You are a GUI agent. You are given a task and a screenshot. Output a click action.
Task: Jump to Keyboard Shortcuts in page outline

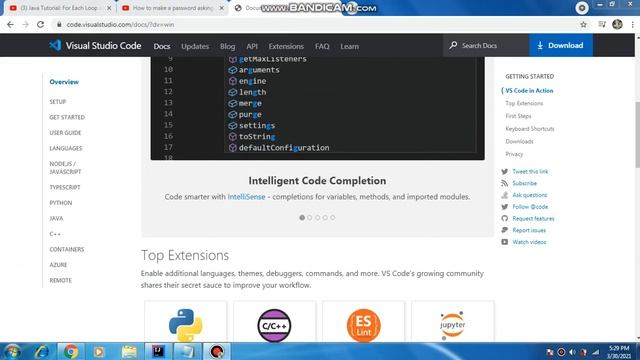530,129
